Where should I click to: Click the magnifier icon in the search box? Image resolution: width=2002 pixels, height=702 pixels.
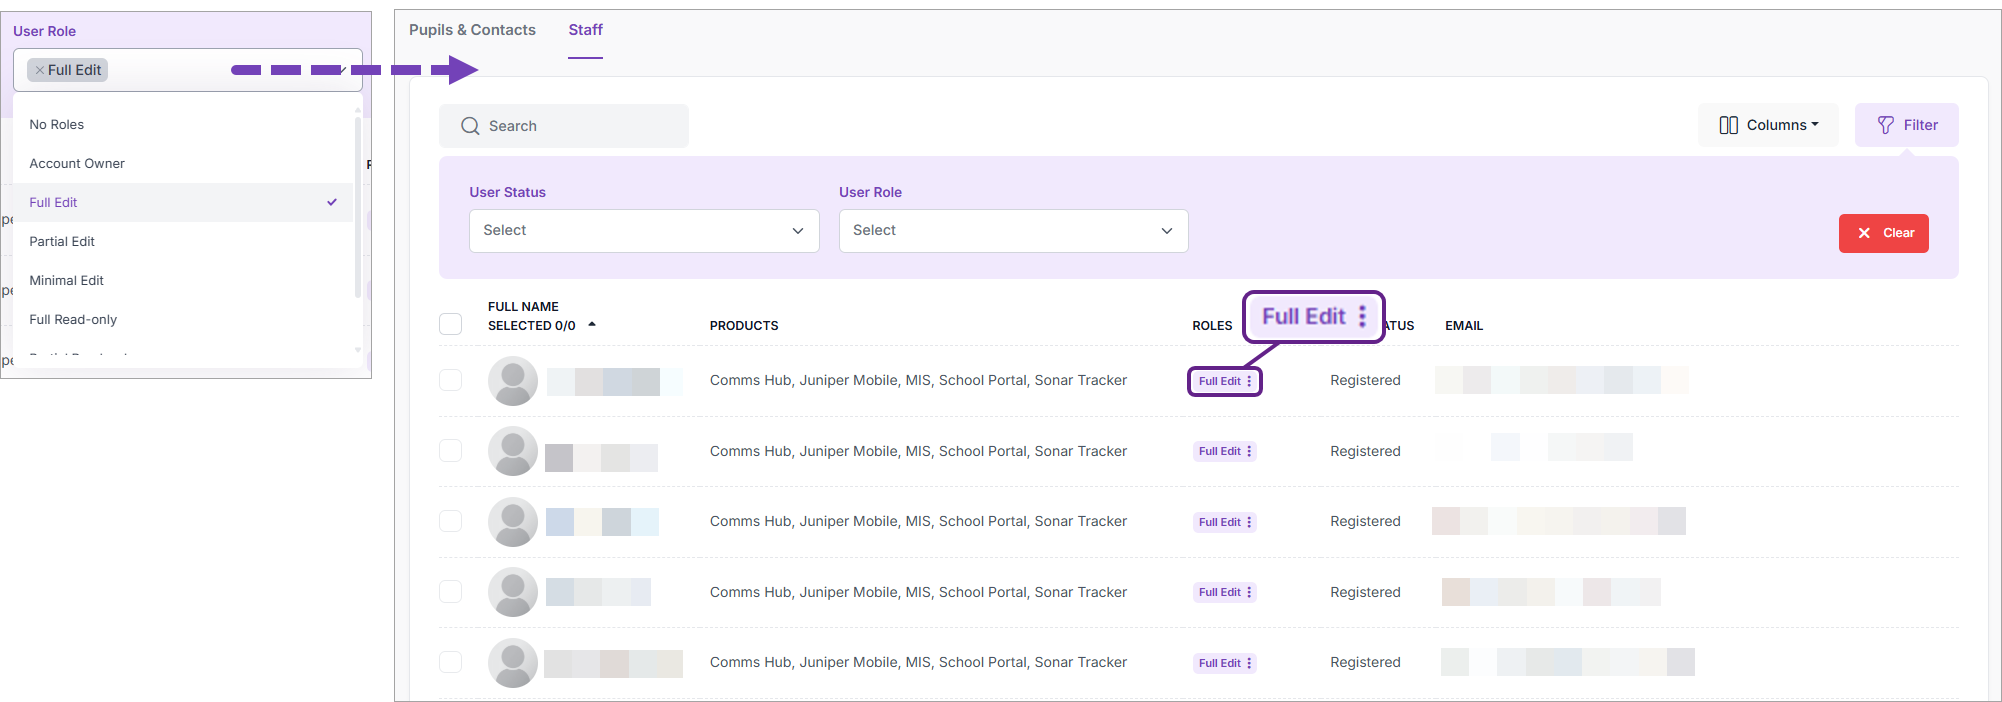(470, 126)
